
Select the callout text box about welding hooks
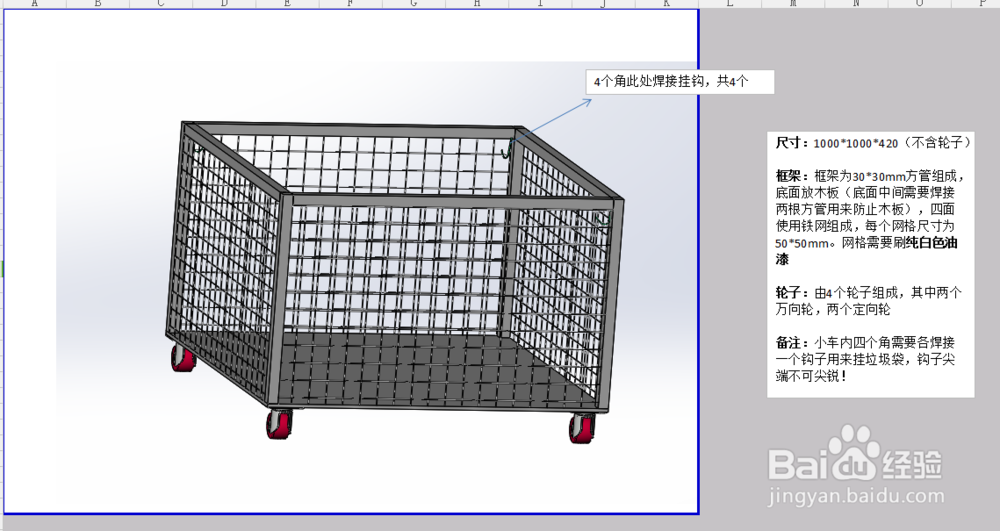click(680, 82)
